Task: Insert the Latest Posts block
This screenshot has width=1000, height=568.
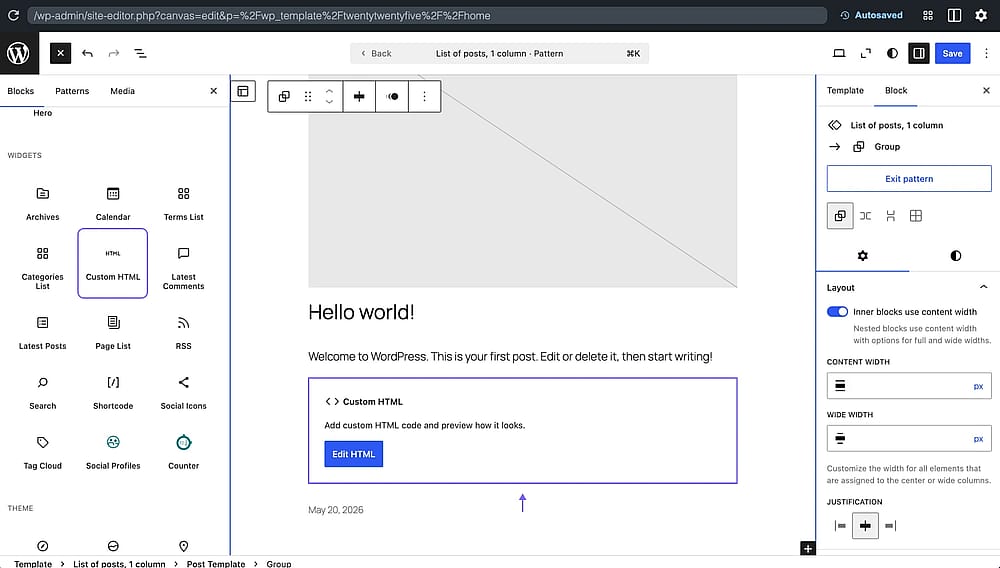Action: 43,332
